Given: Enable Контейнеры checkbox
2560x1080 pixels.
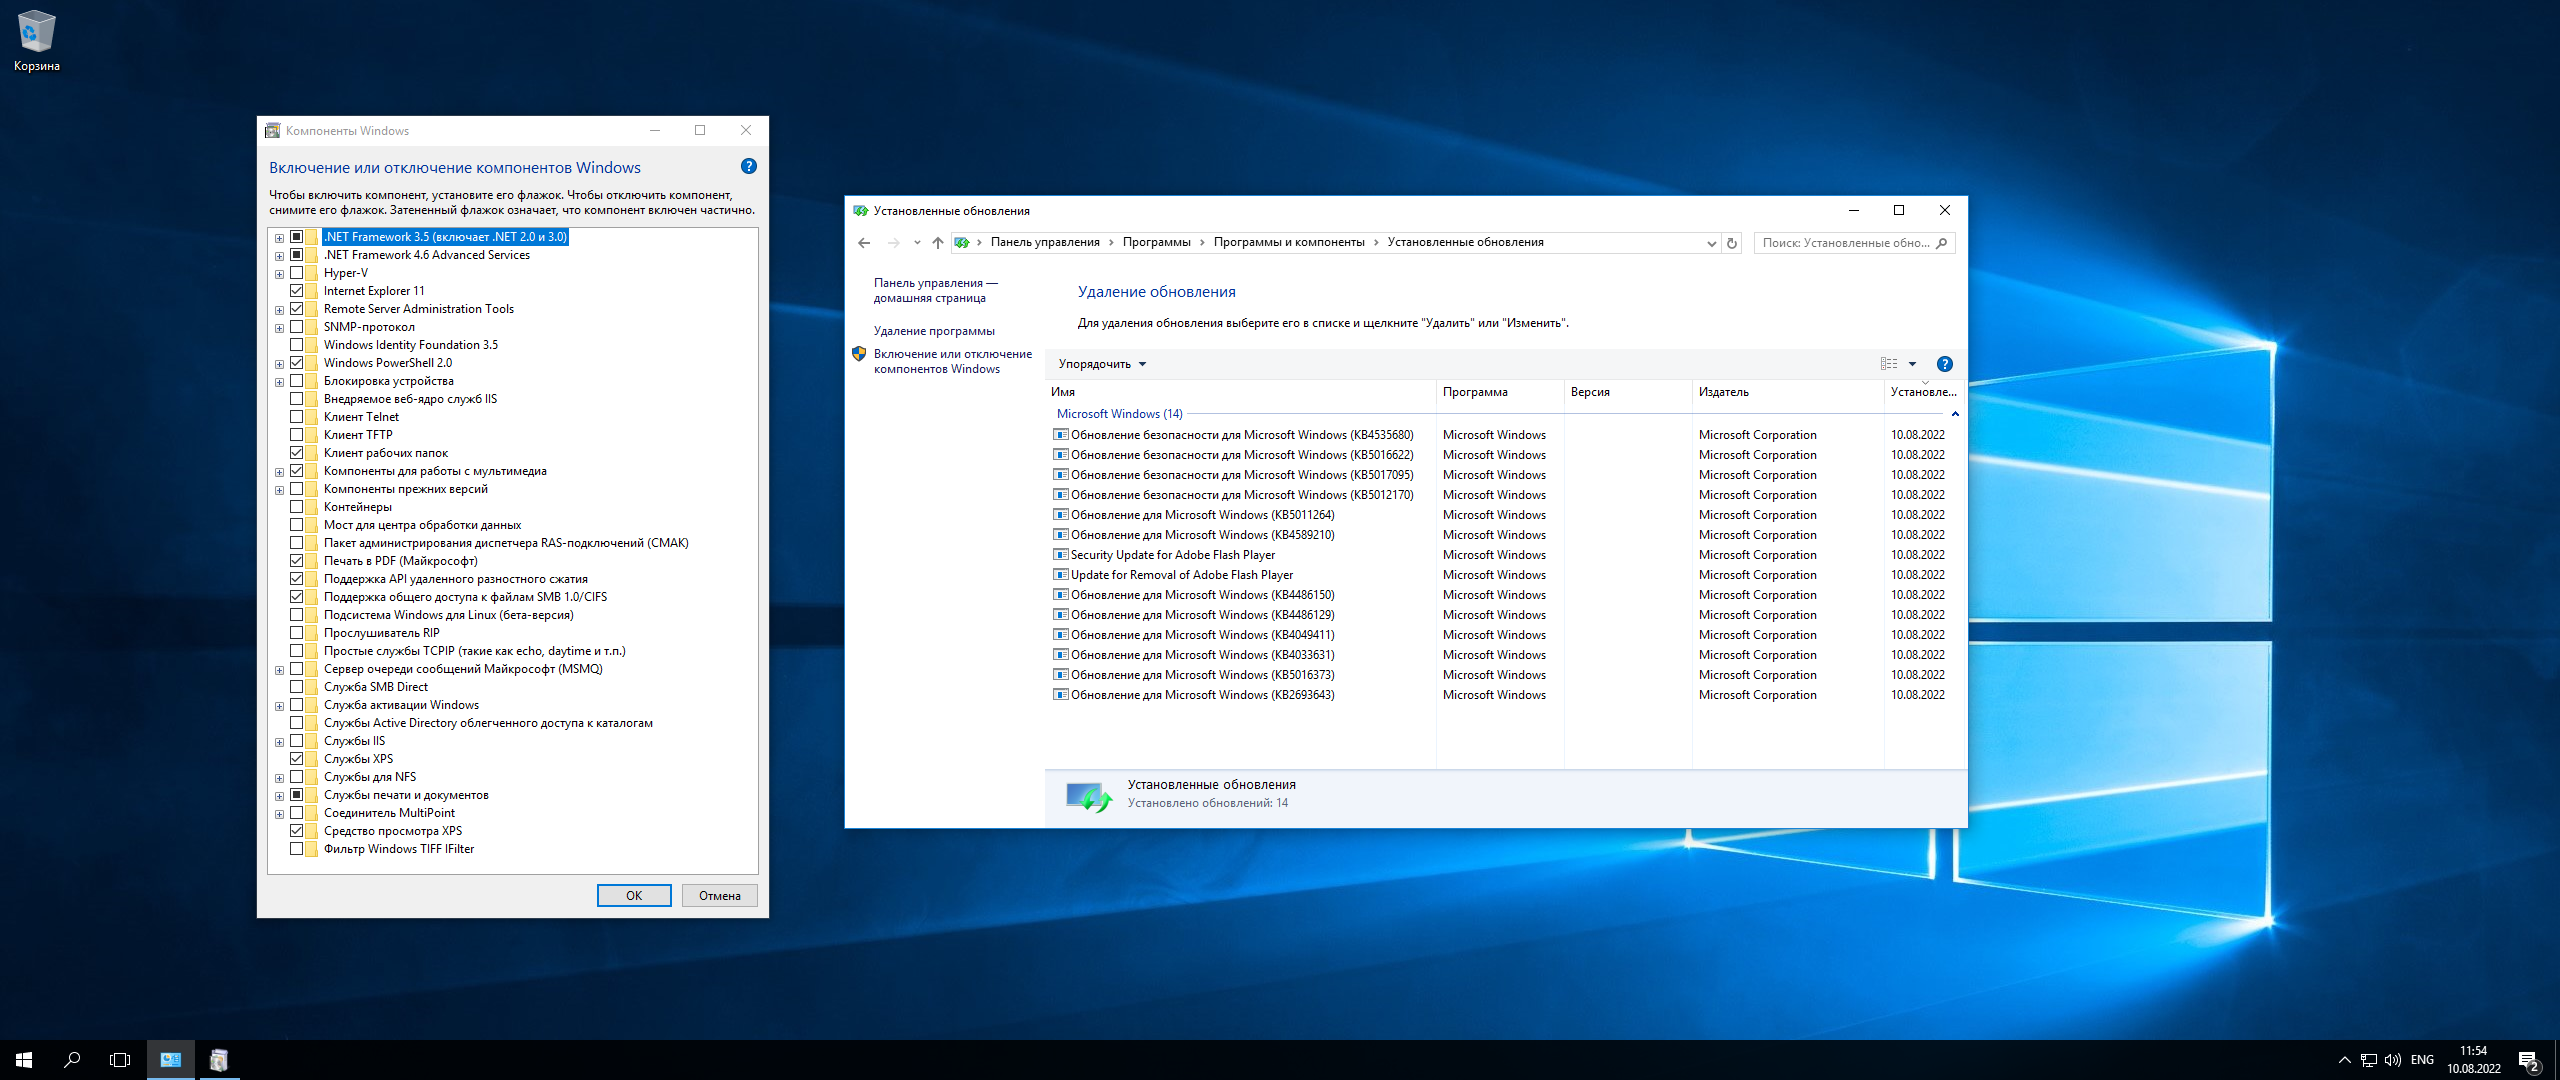Looking at the screenshot, I should click(x=297, y=507).
